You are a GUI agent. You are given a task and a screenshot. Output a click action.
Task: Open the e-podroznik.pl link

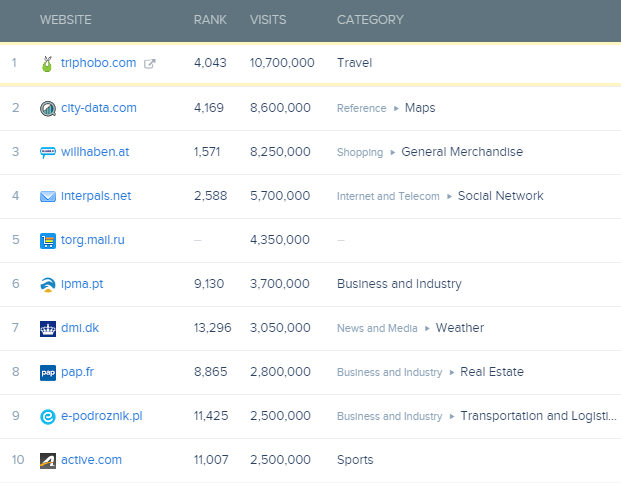(101, 416)
